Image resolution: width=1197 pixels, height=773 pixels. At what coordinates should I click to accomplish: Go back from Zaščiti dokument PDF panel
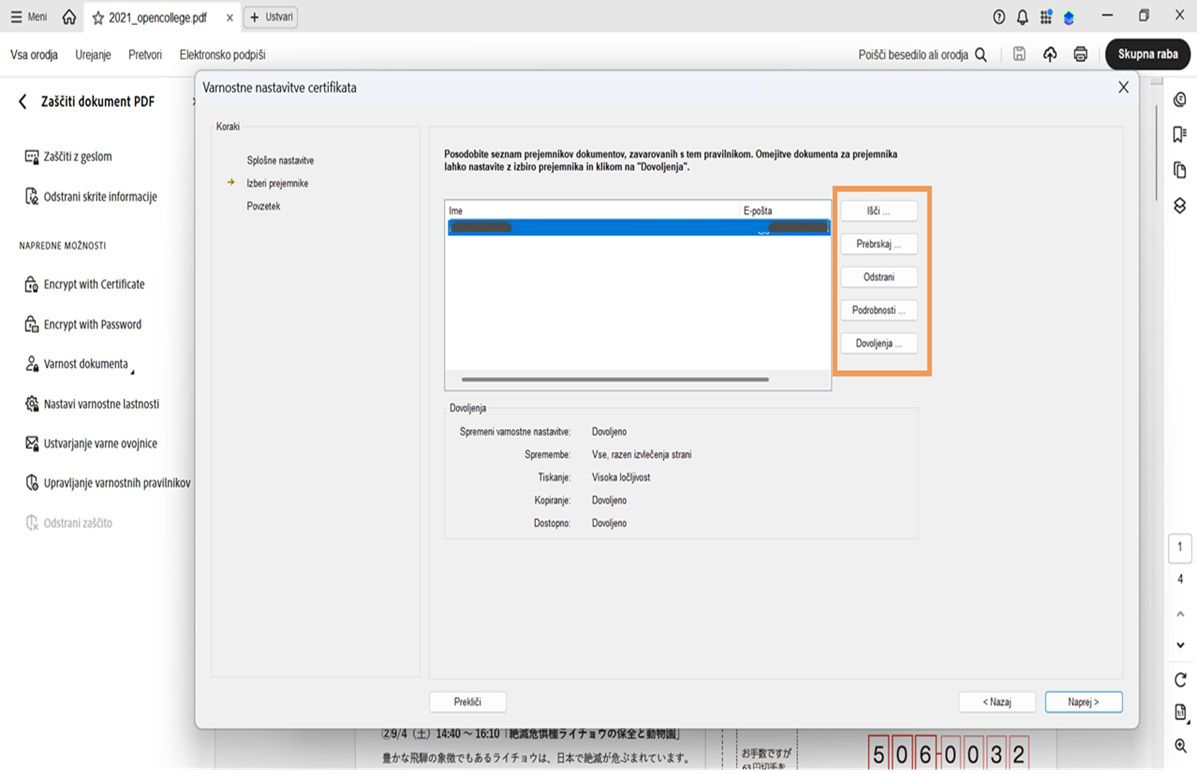(22, 101)
